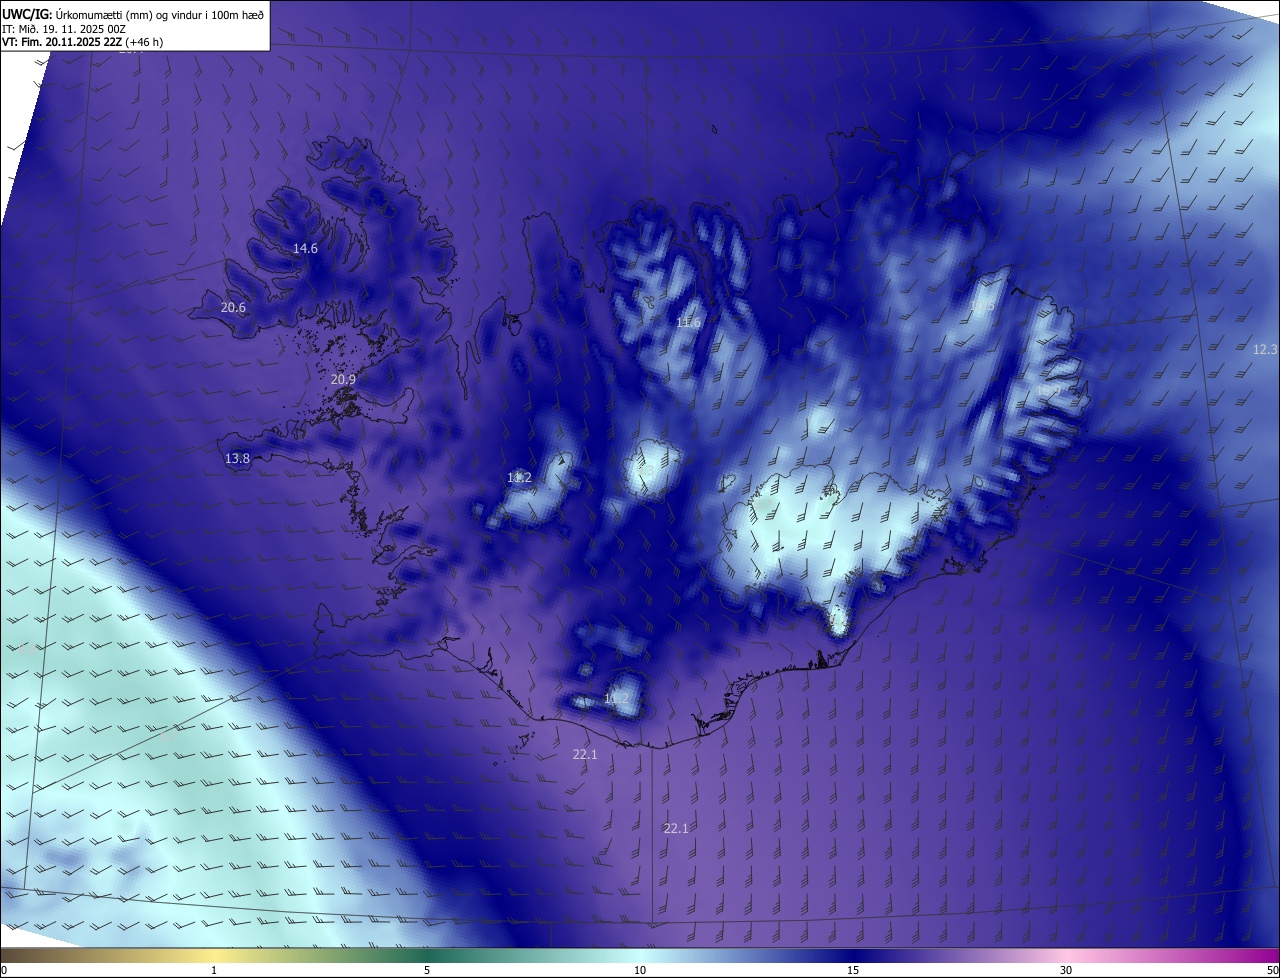Click the '0' tick on the color scale
This screenshot has width=1280, height=978.
click(x=4, y=971)
